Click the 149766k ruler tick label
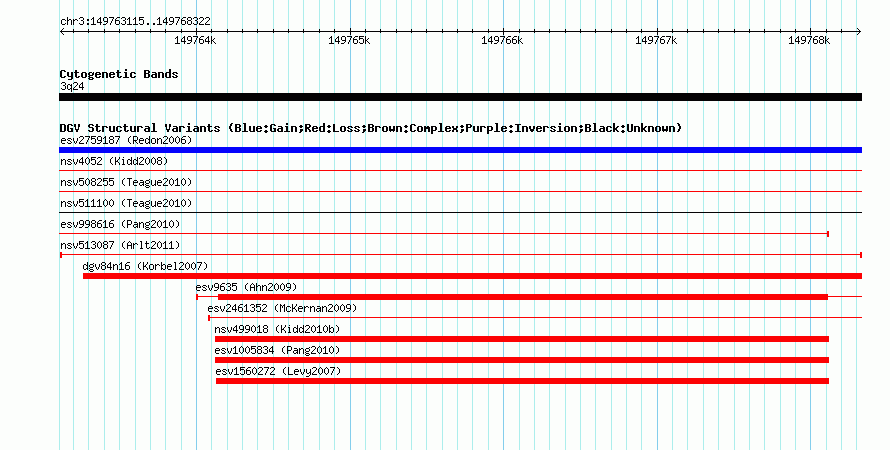 point(502,40)
